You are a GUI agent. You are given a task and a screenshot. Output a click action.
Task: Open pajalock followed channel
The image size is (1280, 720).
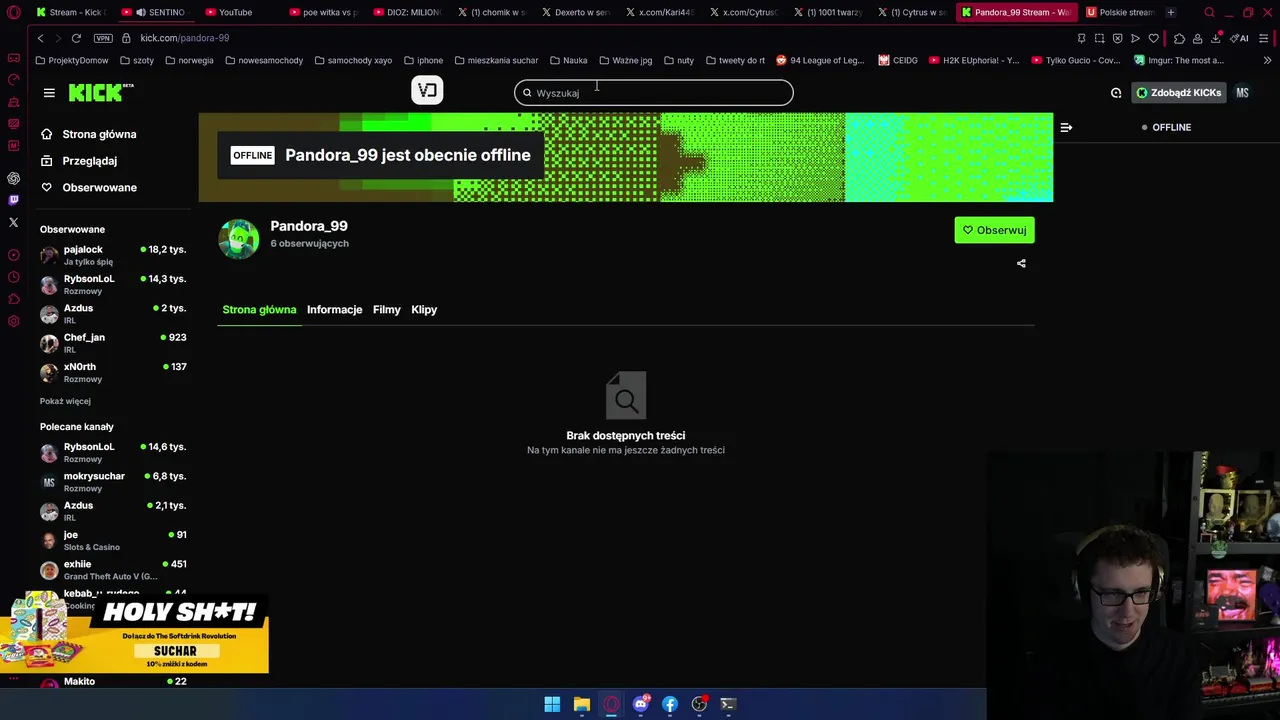[x=113, y=255]
